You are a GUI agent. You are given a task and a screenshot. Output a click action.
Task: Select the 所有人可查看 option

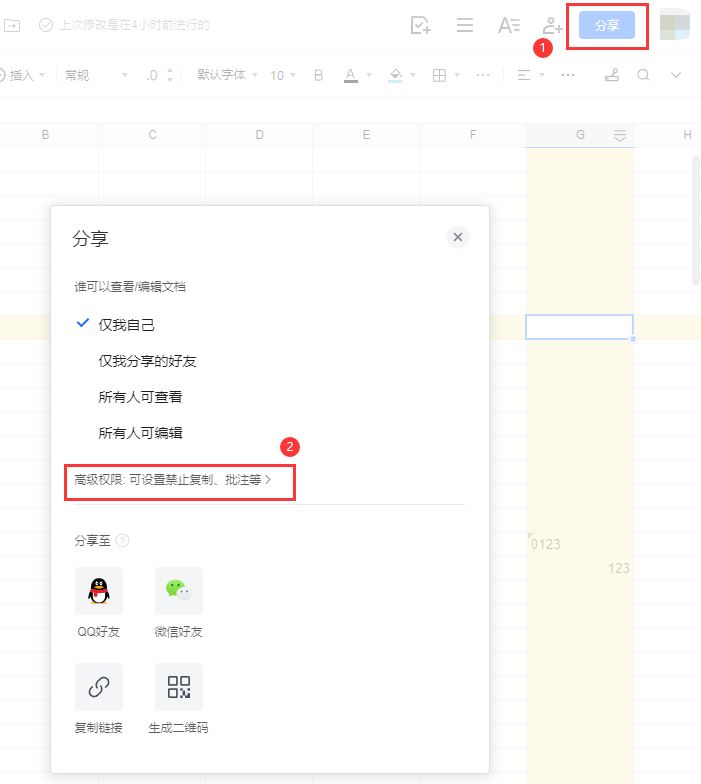[x=140, y=397]
